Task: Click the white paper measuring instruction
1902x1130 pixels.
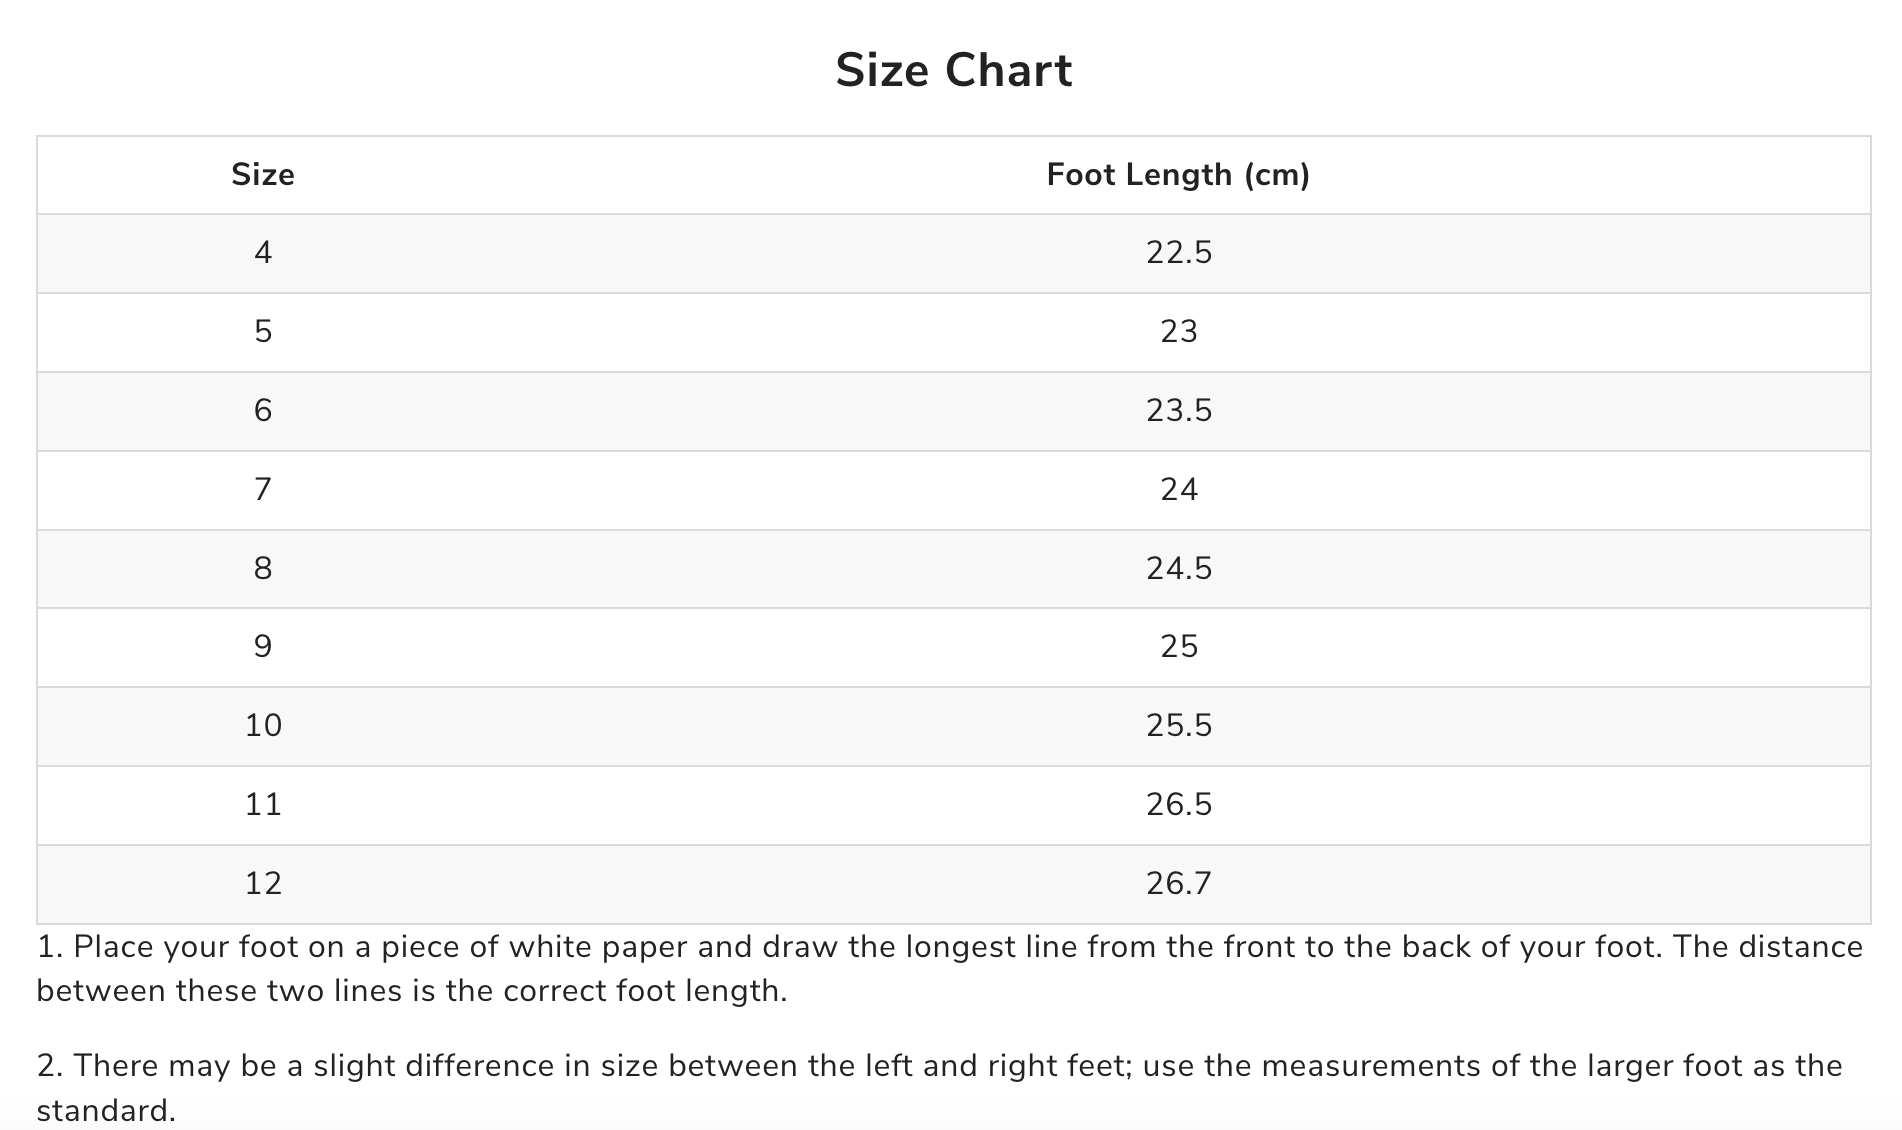Action: tap(950, 969)
